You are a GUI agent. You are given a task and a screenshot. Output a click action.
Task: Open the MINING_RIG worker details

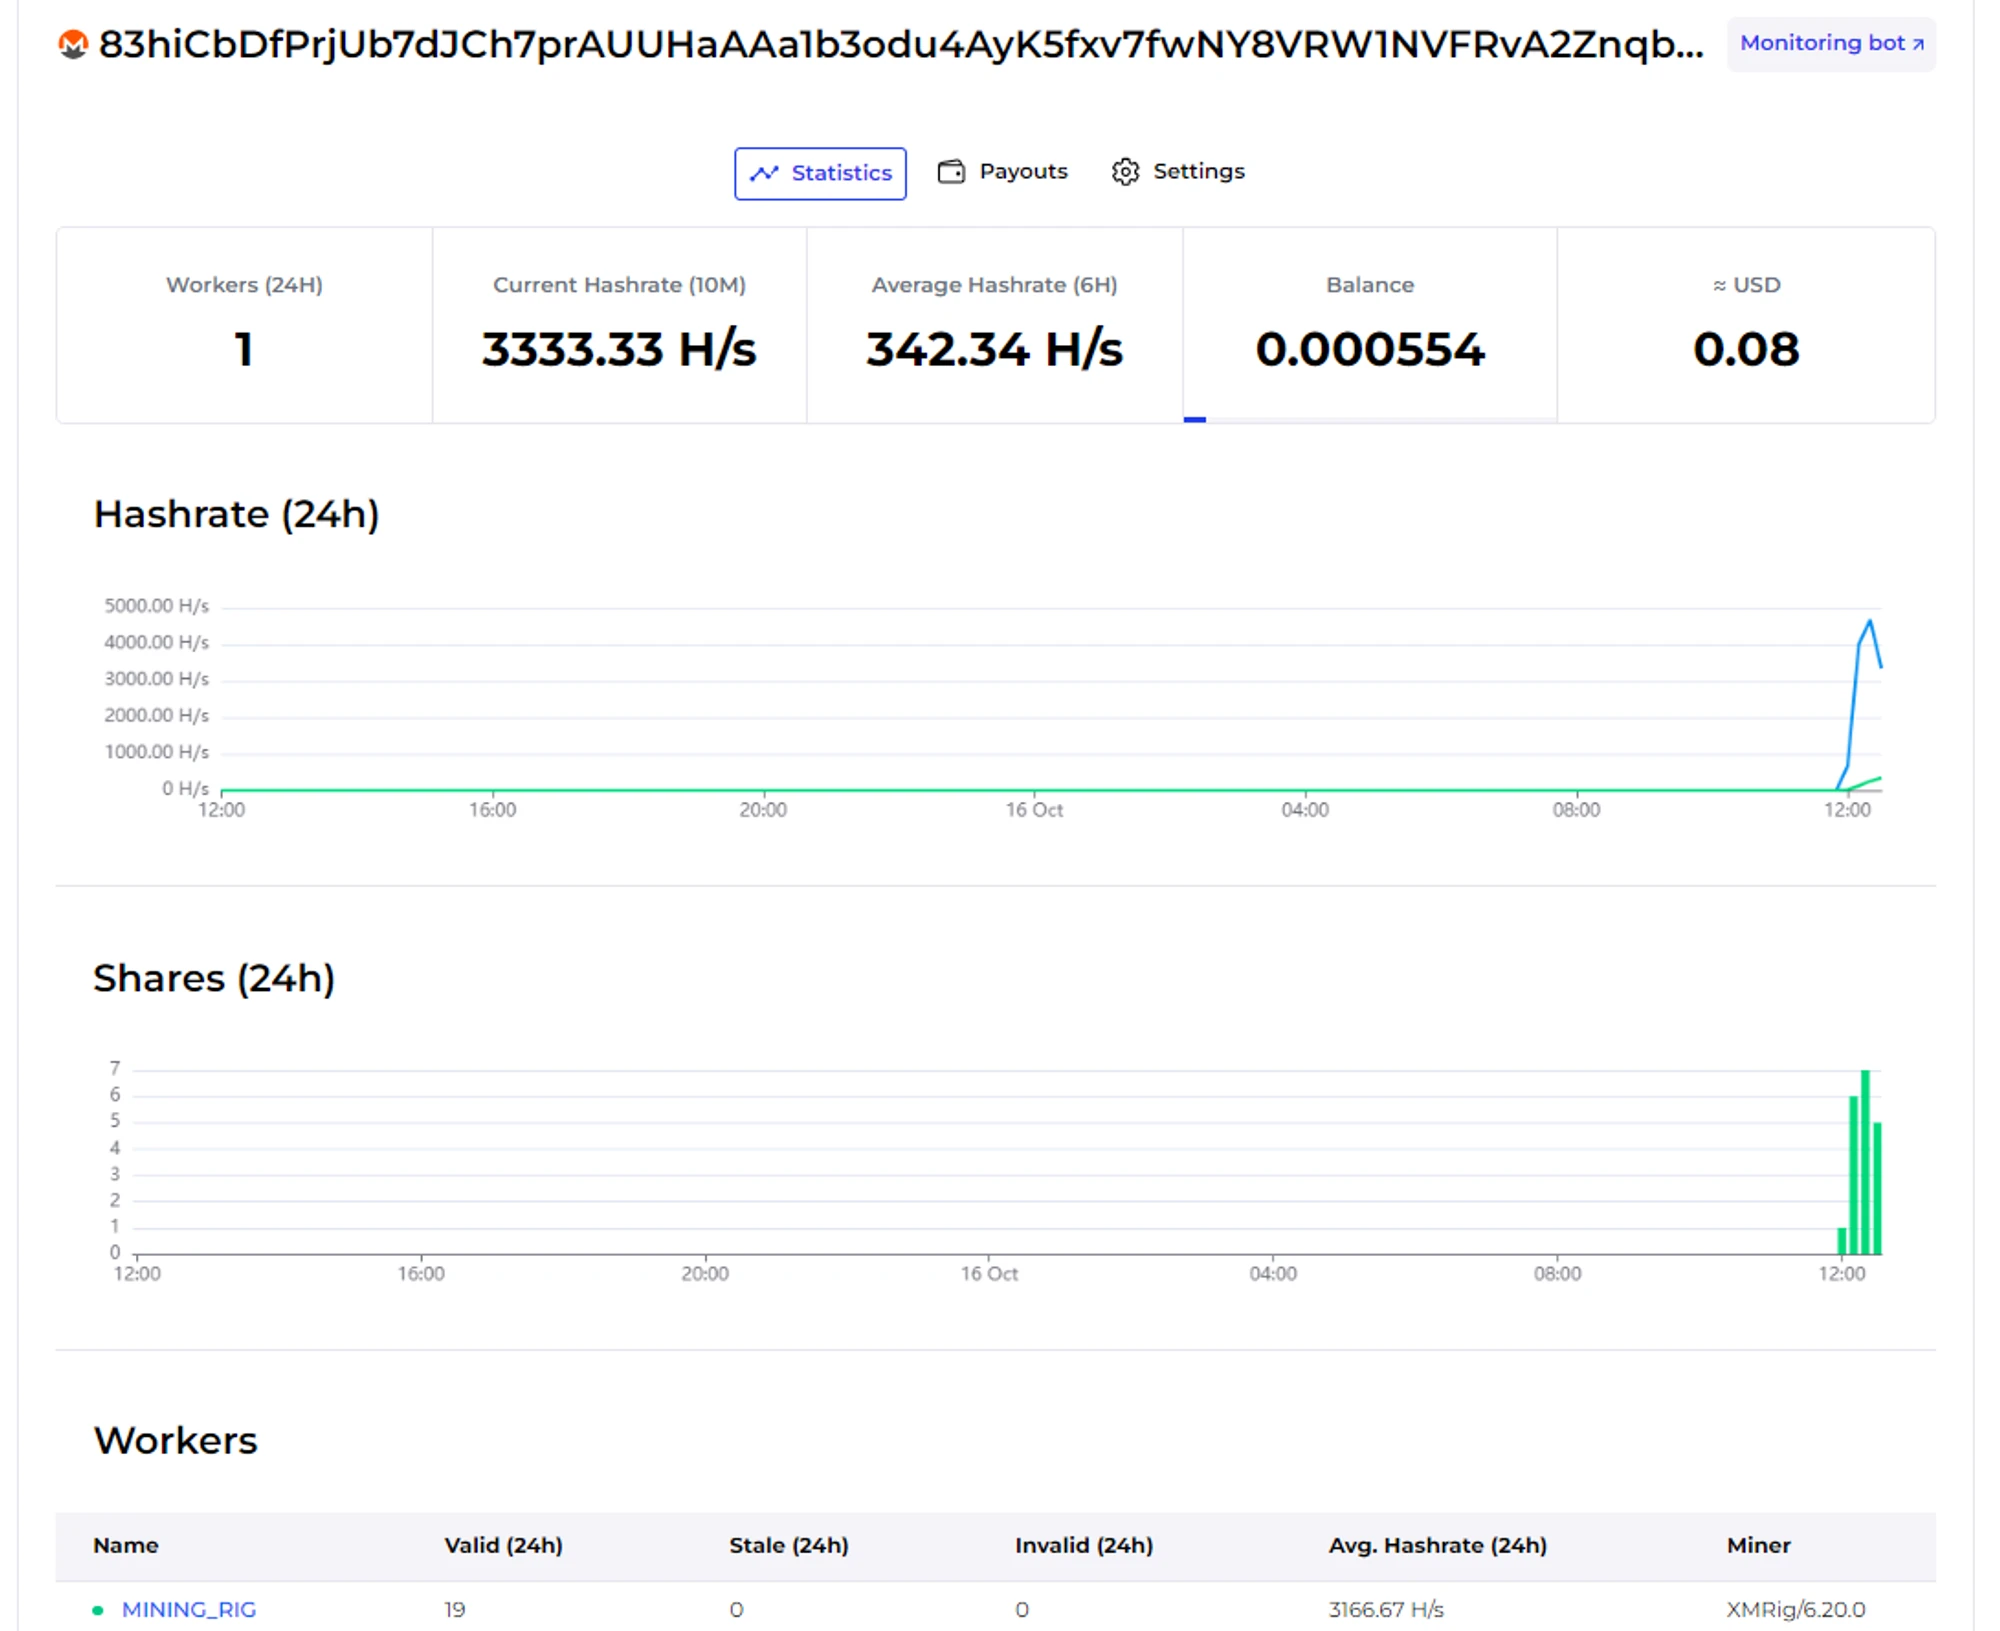189,1610
